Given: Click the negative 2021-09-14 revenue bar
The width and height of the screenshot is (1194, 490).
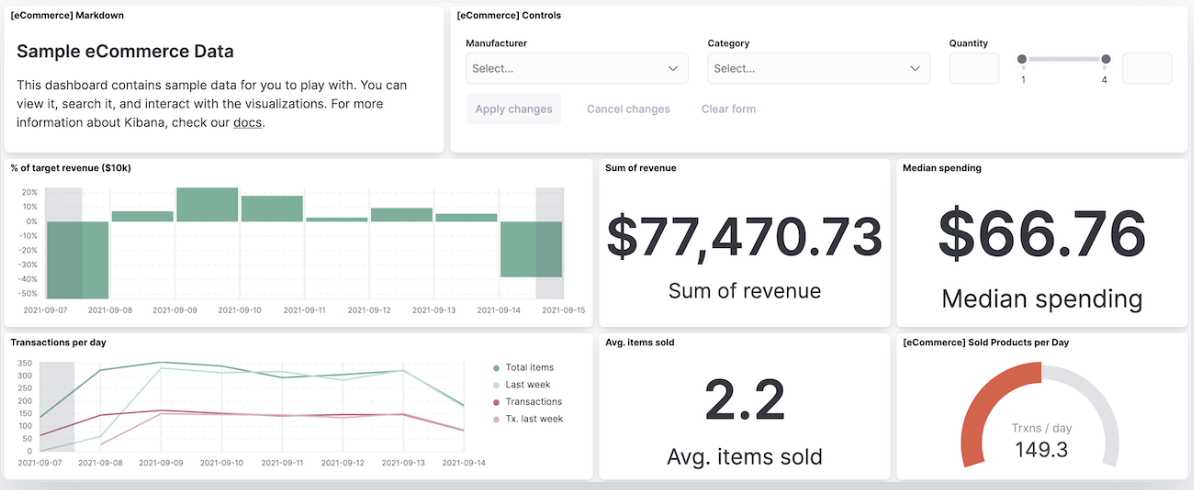Looking at the screenshot, I should pyautogui.click(x=531, y=249).
